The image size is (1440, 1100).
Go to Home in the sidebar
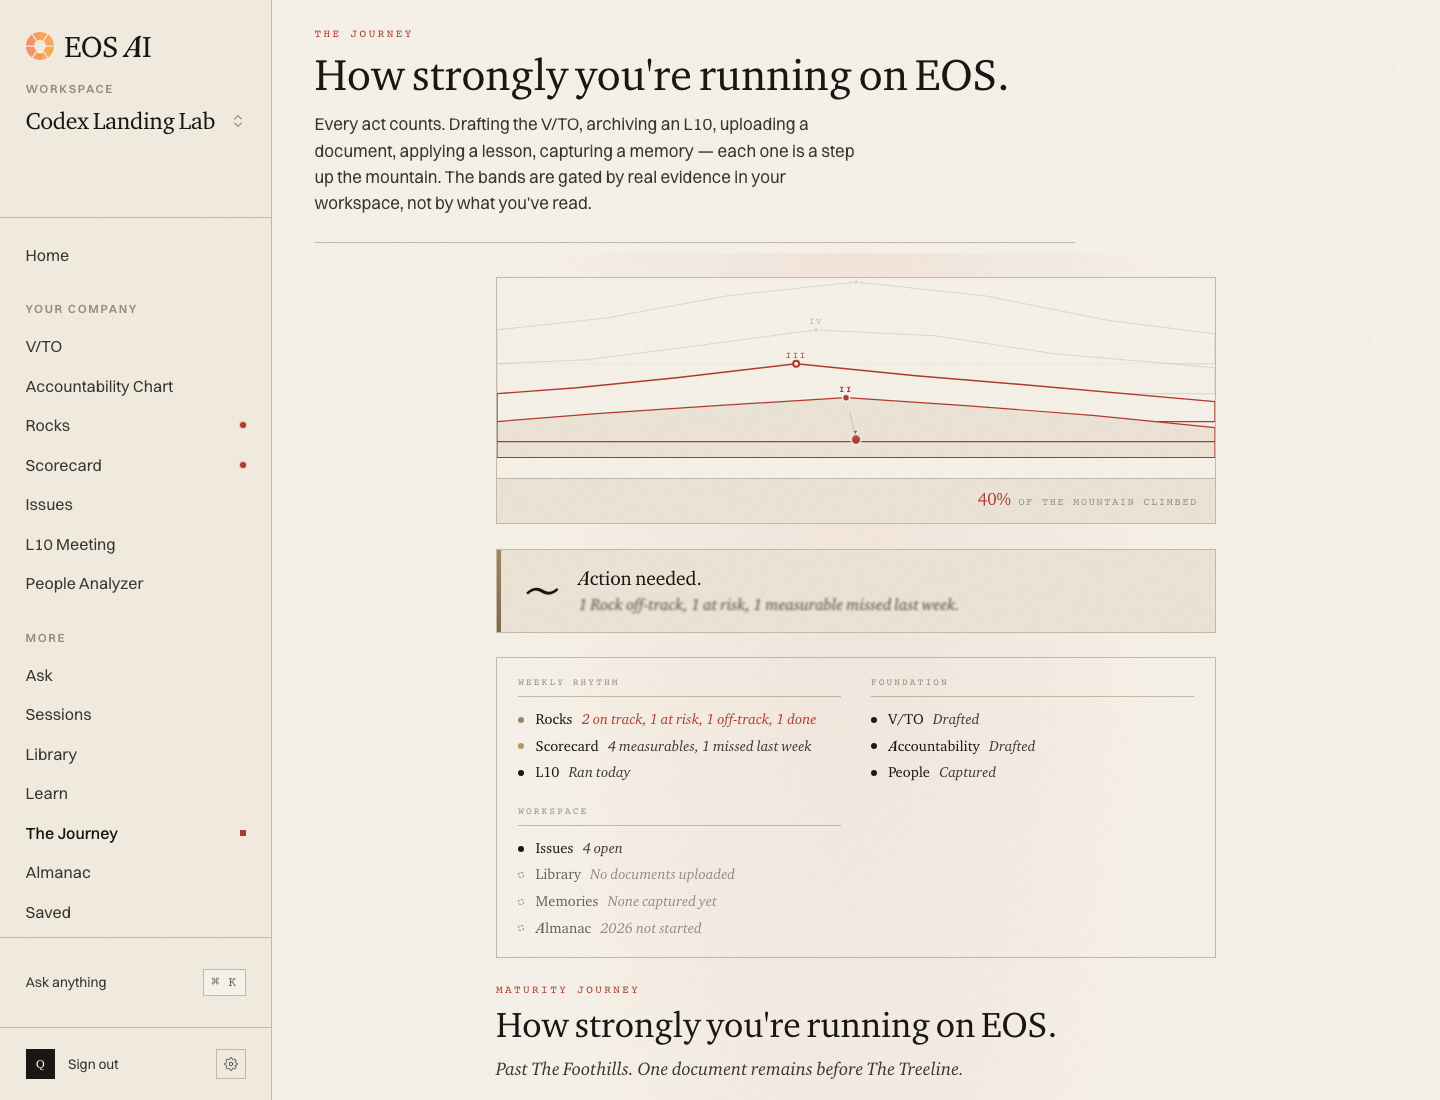click(x=47, y=256)
